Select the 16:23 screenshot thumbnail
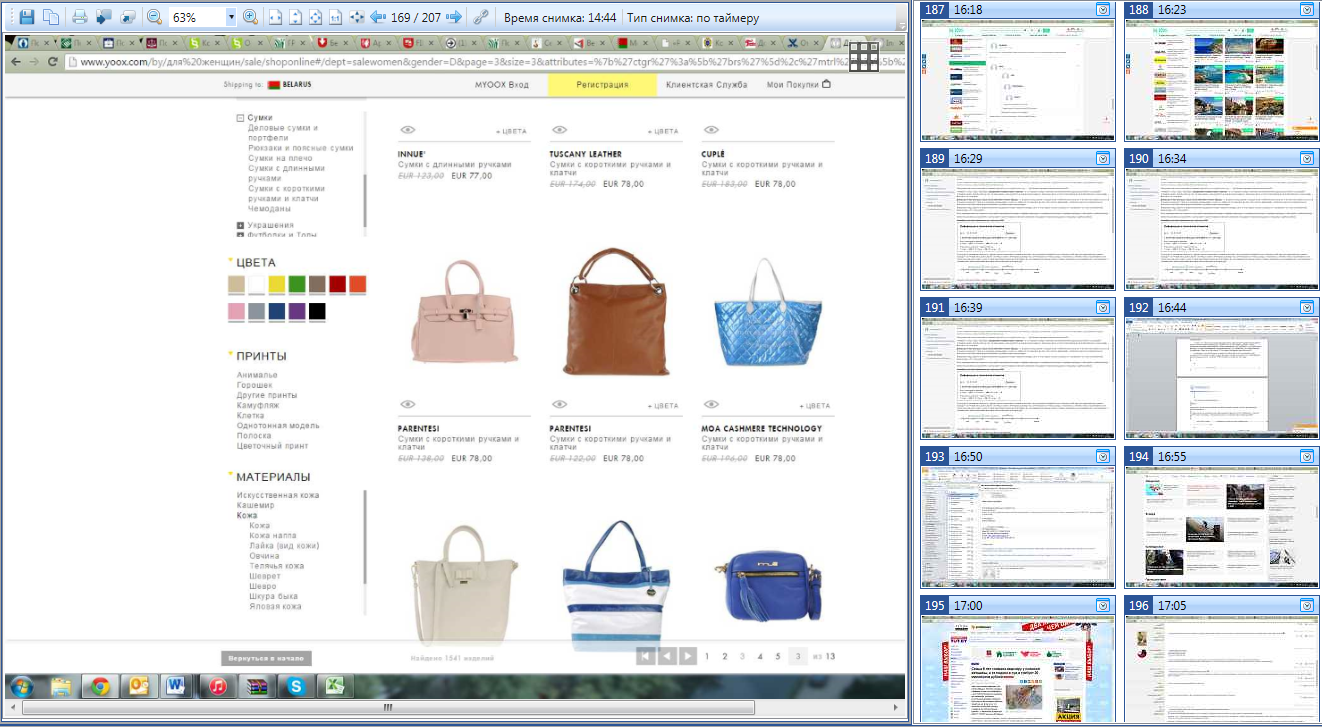 point(1221,71)
